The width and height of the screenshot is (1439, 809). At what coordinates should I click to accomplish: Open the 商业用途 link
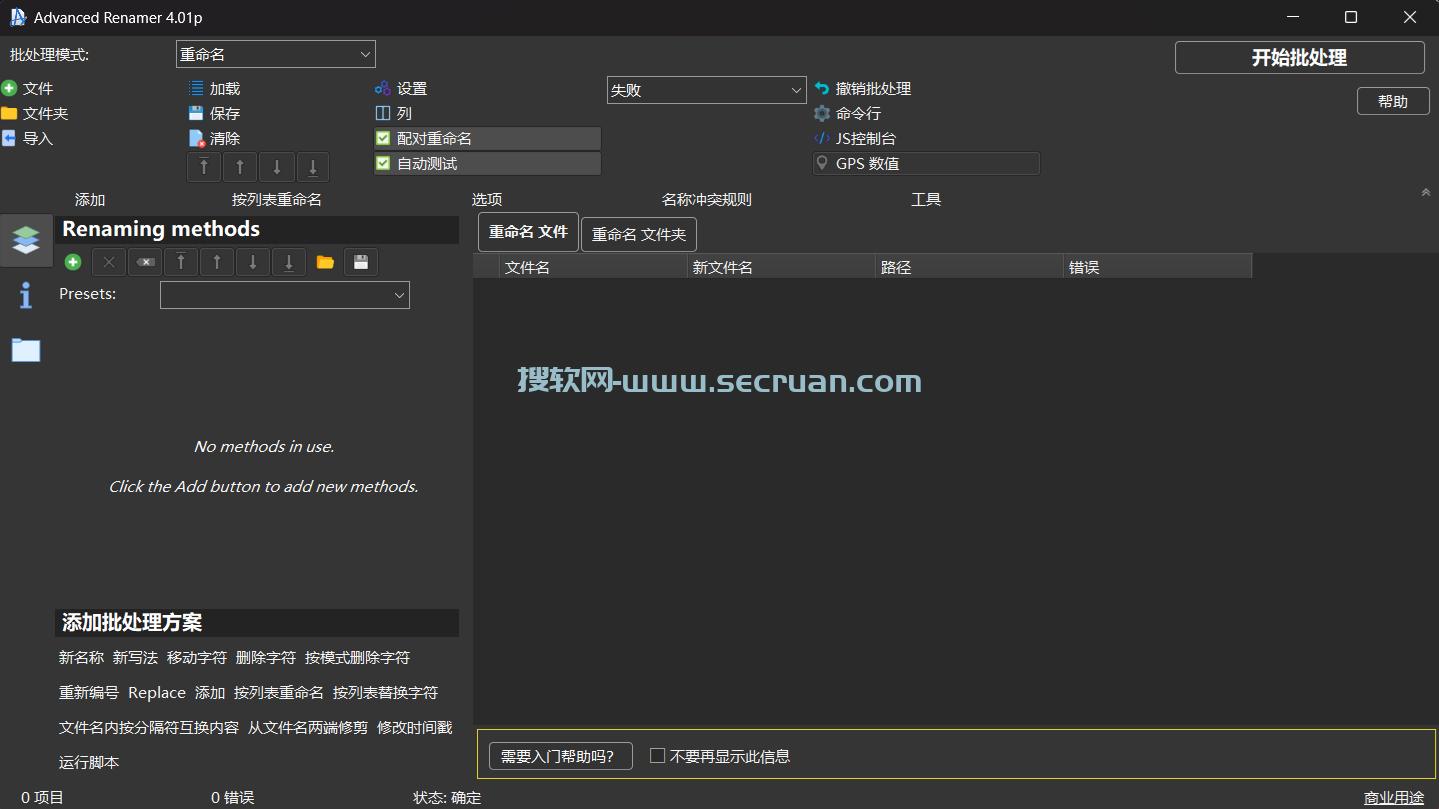(x=1394, y=798)
